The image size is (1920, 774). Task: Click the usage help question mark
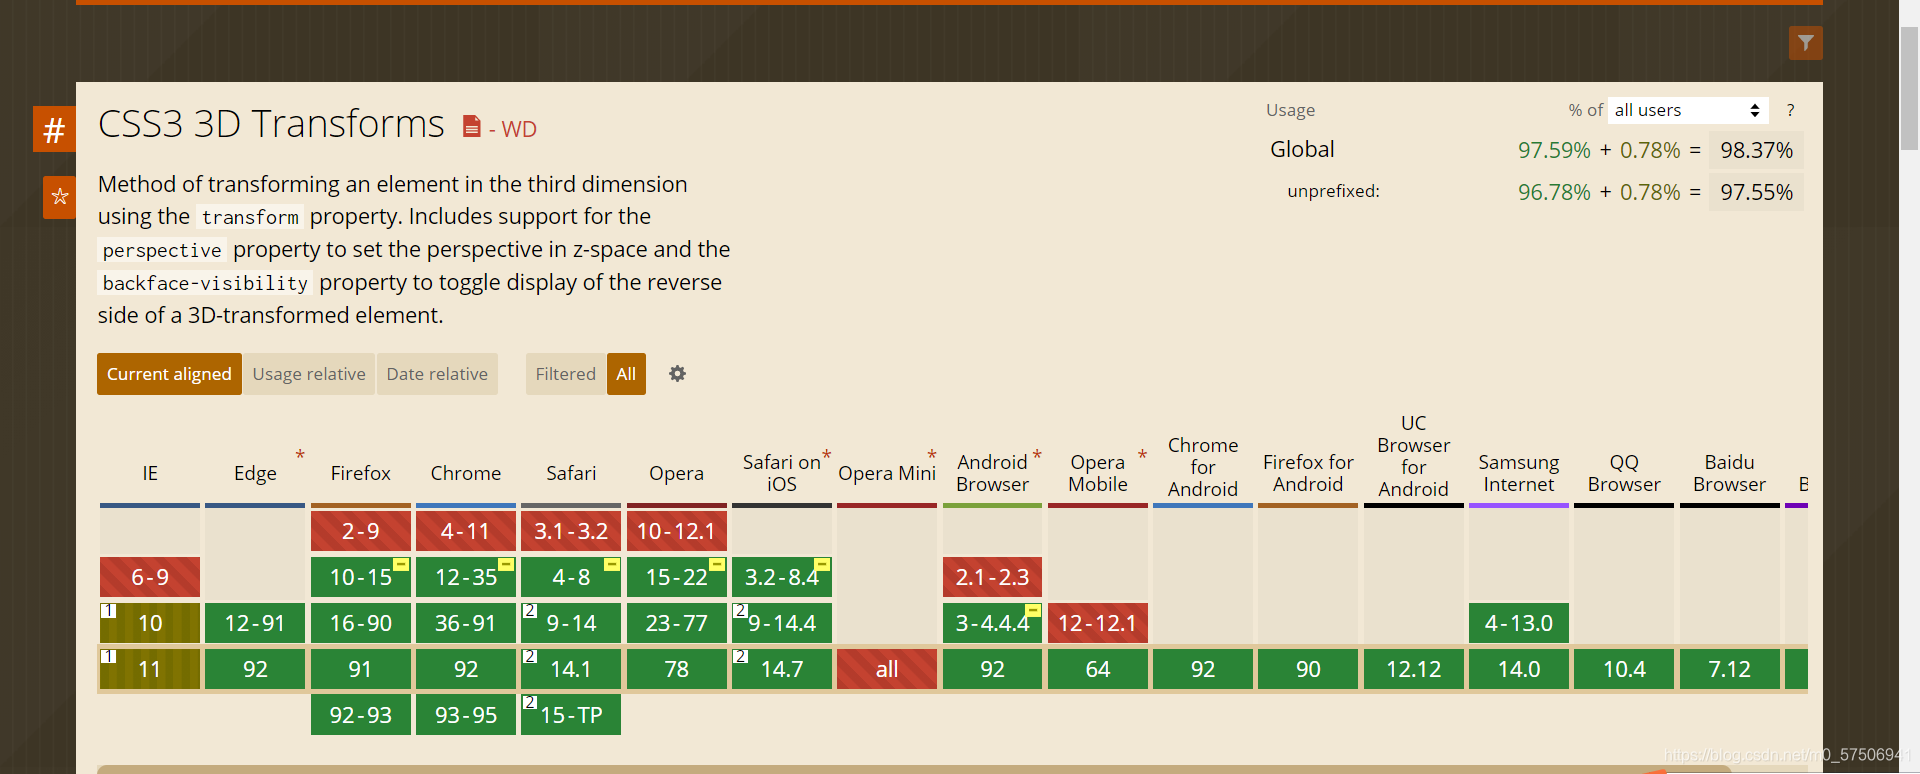(x=1790, y=110)
